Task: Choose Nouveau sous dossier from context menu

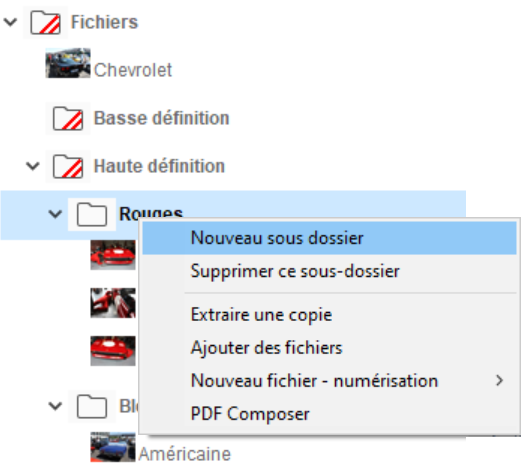Action: coord(329,238)
